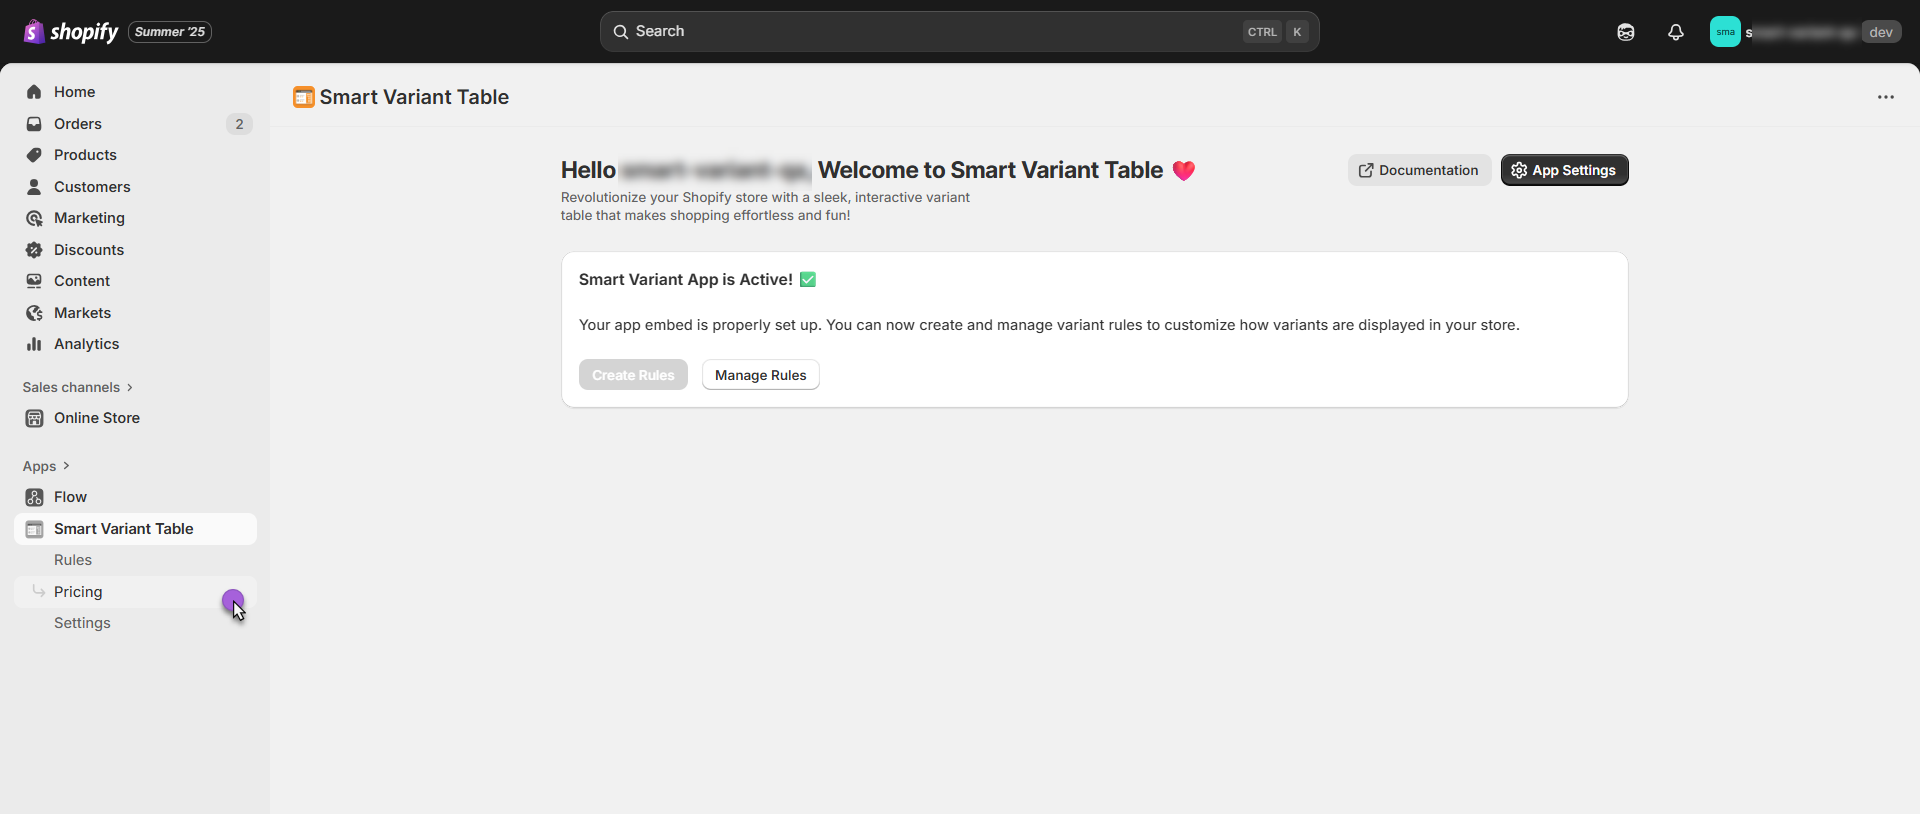Click Smart Variant Table sidebar icon
This screenshot has height=814, width=1920.
(x=34, y=529)
